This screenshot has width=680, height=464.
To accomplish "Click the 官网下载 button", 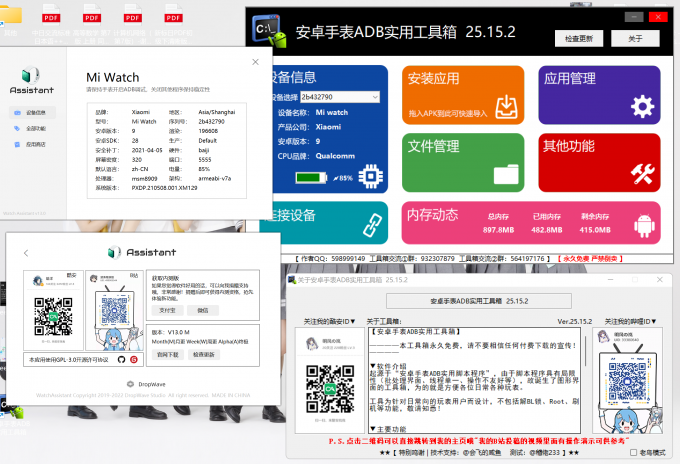I will (168, 355).
